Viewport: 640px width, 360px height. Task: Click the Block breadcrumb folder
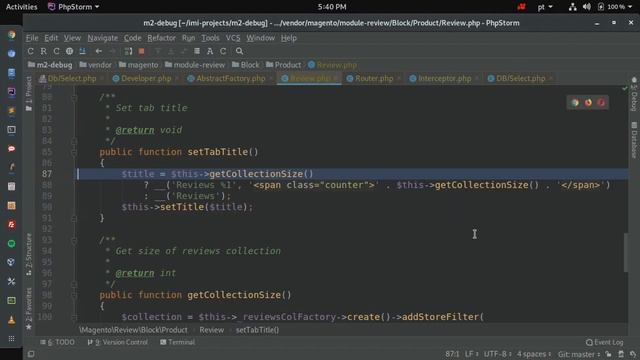pos(245,65)
